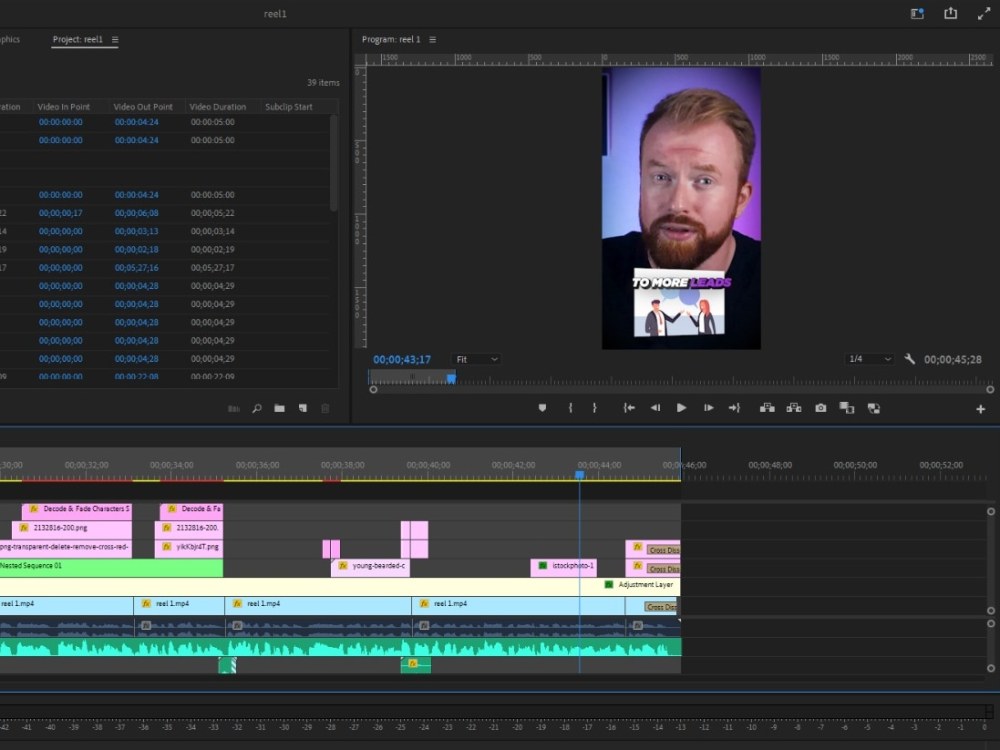Click the Mark In bracket icon

[570, 408]
